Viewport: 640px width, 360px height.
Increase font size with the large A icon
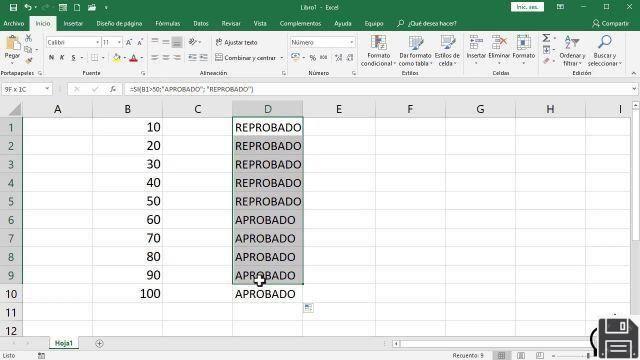pos(129,42)
